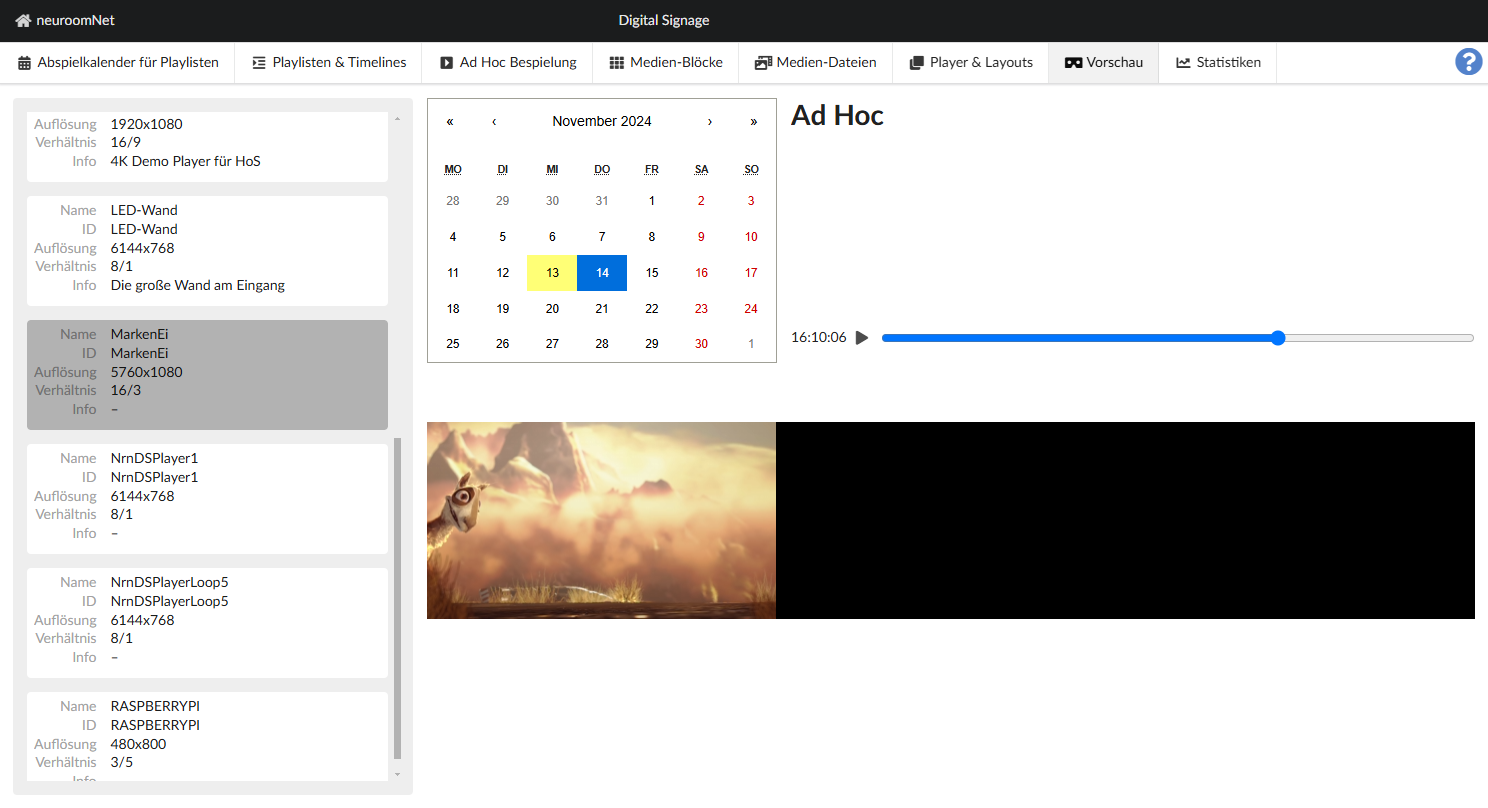Viewport: 1488px width, 808px height.
Task: Jump back a year with double arrow
Action: (x=450, y=122)
